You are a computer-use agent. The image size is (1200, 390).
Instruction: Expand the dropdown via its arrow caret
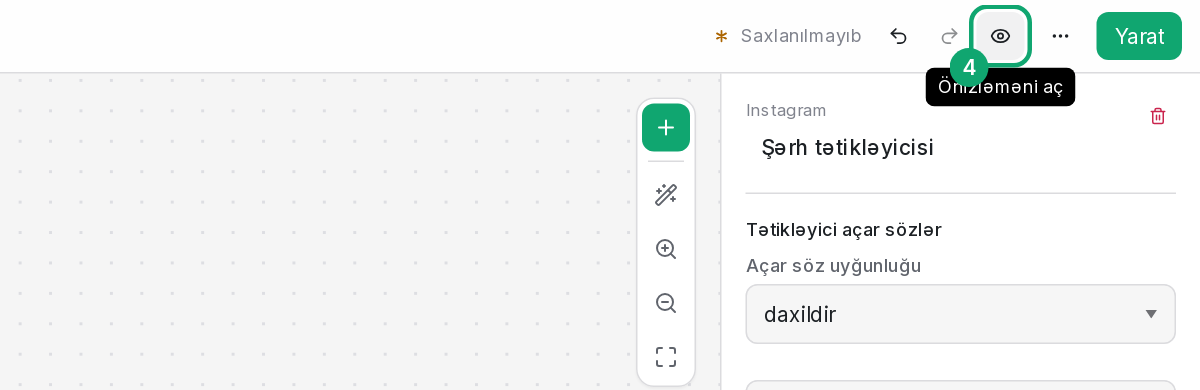coord(1151,314)
